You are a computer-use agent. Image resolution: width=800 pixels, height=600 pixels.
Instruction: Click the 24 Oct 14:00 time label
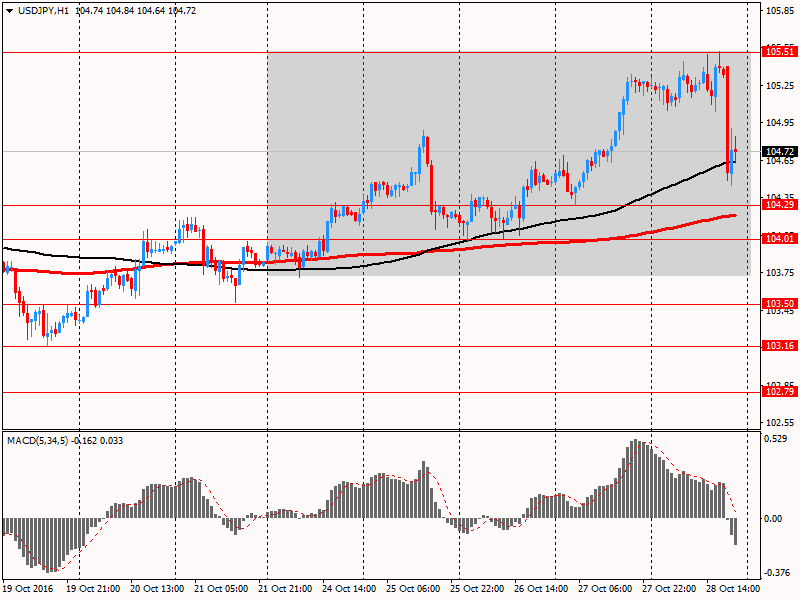coord(350,591)
